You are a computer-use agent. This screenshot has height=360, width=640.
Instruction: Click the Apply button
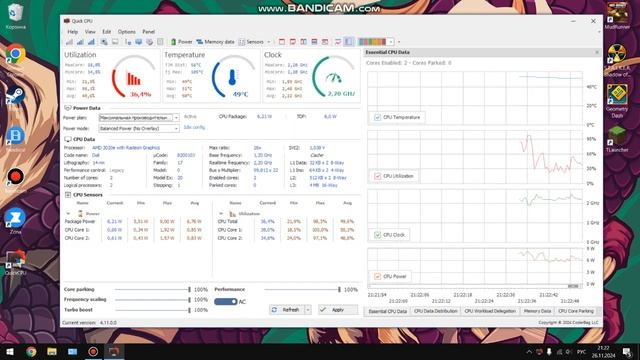pos(338,310)
